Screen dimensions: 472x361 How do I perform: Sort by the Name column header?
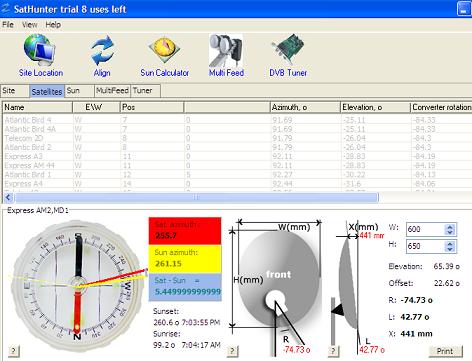click(37, 107)
